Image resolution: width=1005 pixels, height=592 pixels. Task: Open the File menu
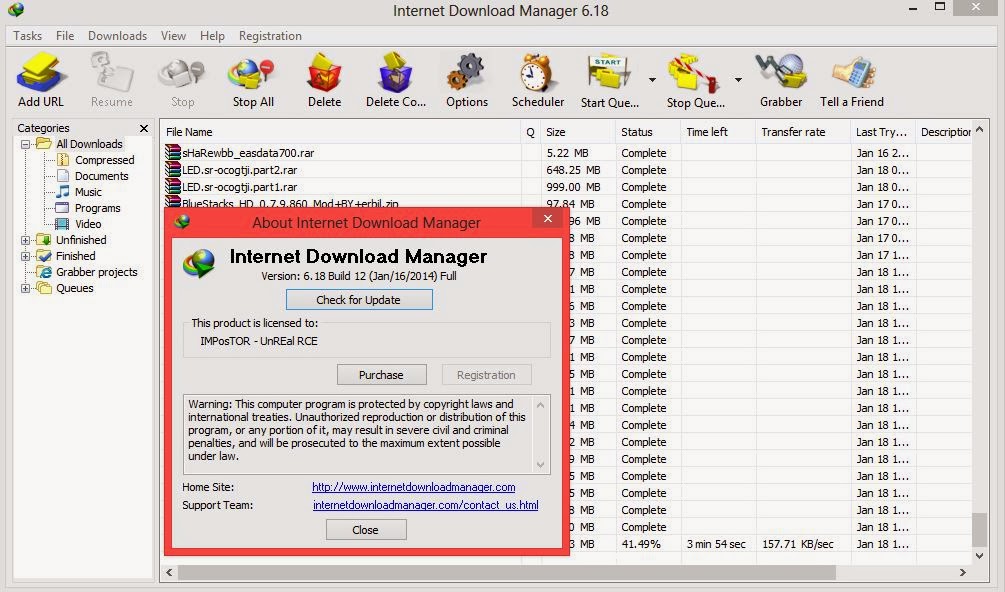coord(65,36)
